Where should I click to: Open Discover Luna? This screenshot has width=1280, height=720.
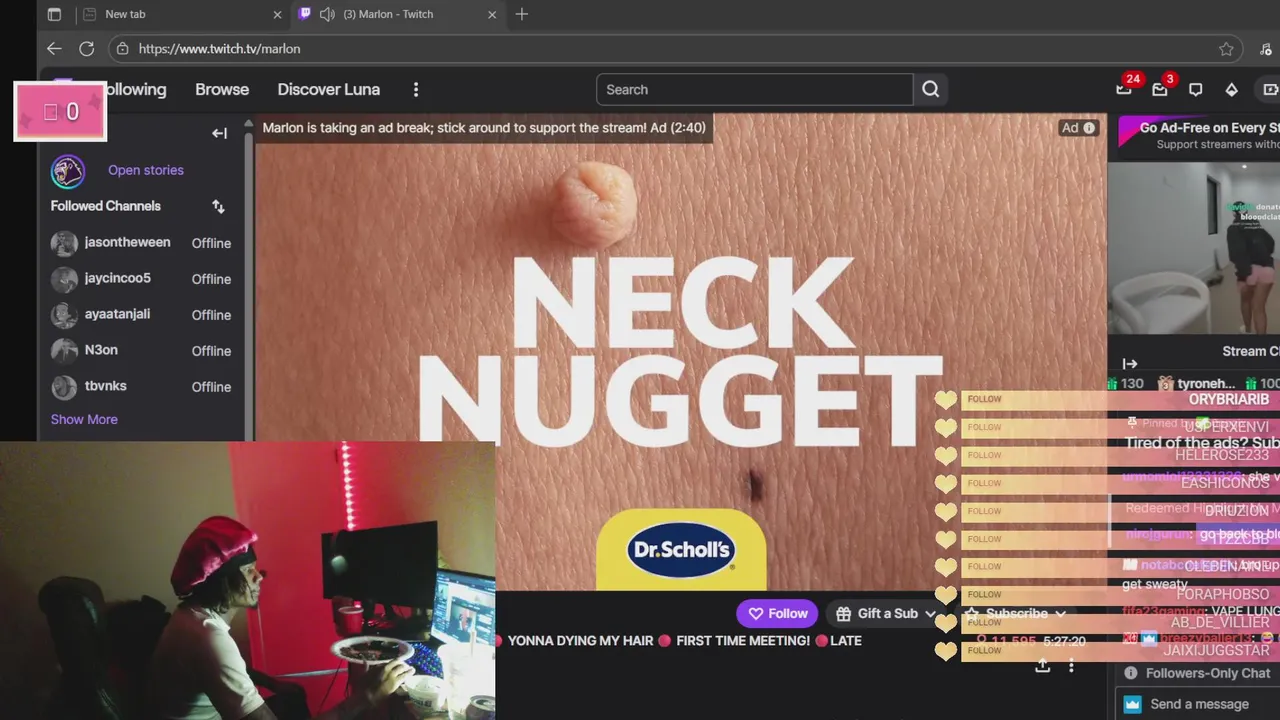click(329, 89)
